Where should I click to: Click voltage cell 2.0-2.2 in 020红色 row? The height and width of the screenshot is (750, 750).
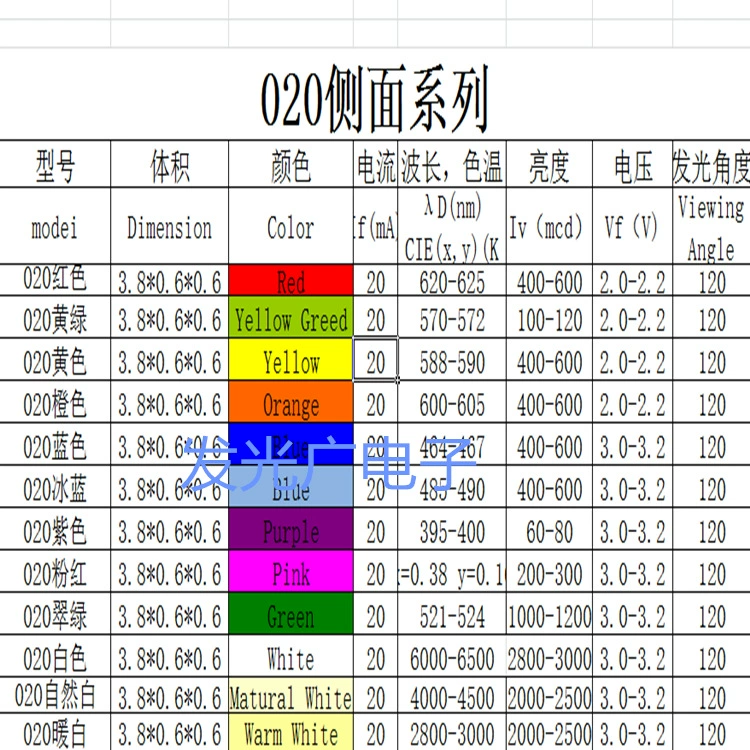coord(632,280)
